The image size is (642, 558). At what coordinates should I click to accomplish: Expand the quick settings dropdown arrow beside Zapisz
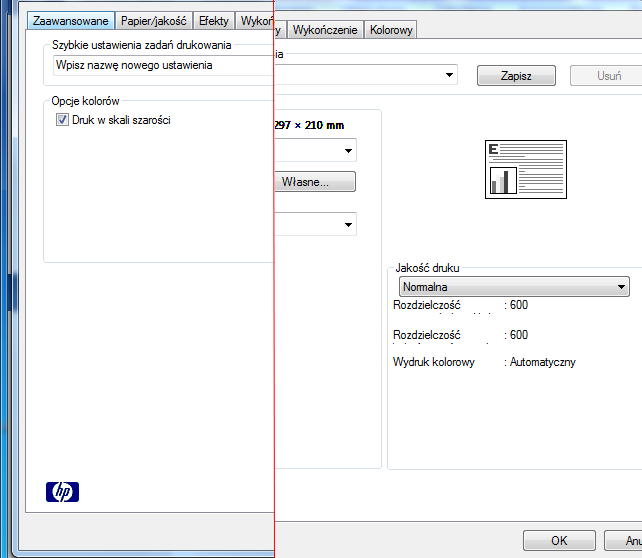point(449,75)
